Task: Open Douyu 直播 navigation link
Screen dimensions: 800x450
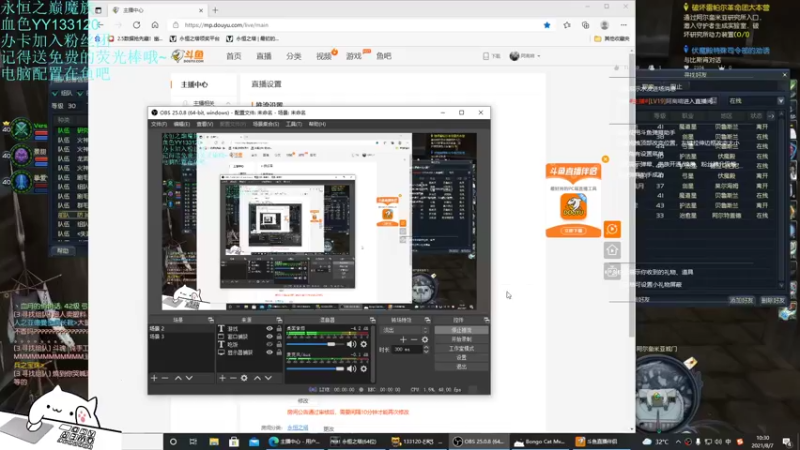Action: click(x=264, y=56)
